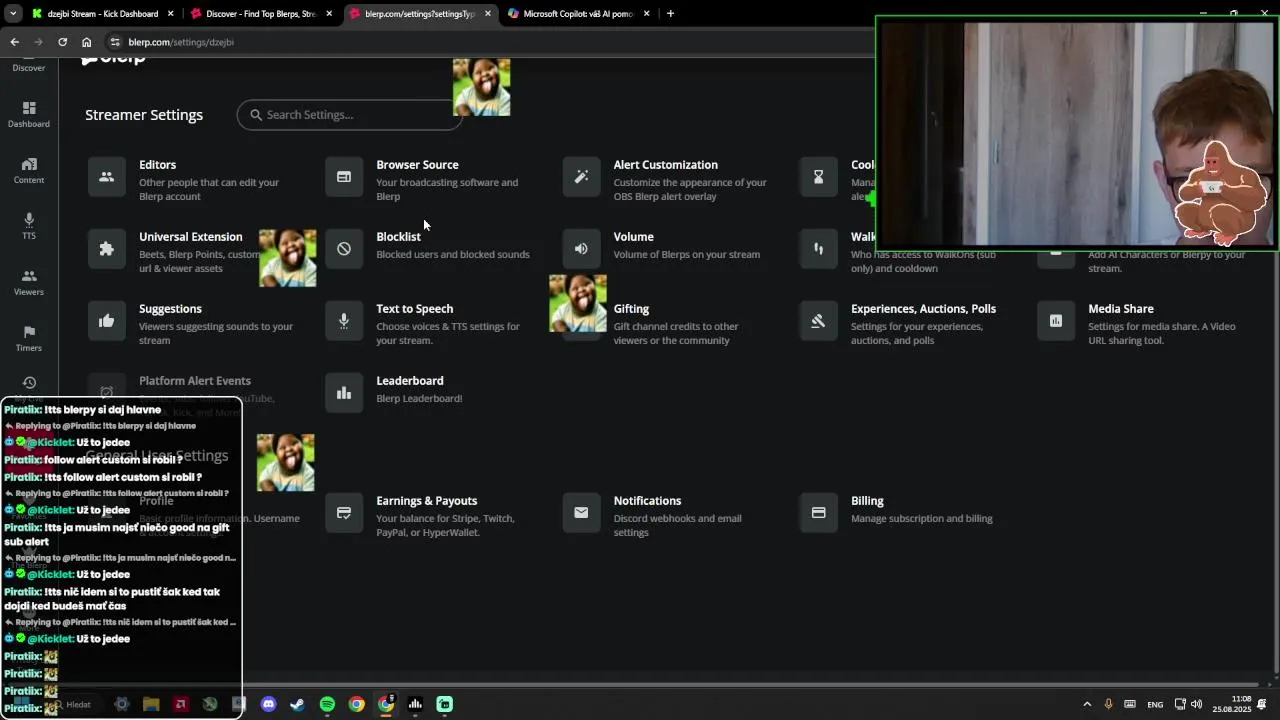Open Discord from the taskbar
The height and width of the screenshot is (720, 1280).
pyautogui.click(x=268, y=704)
